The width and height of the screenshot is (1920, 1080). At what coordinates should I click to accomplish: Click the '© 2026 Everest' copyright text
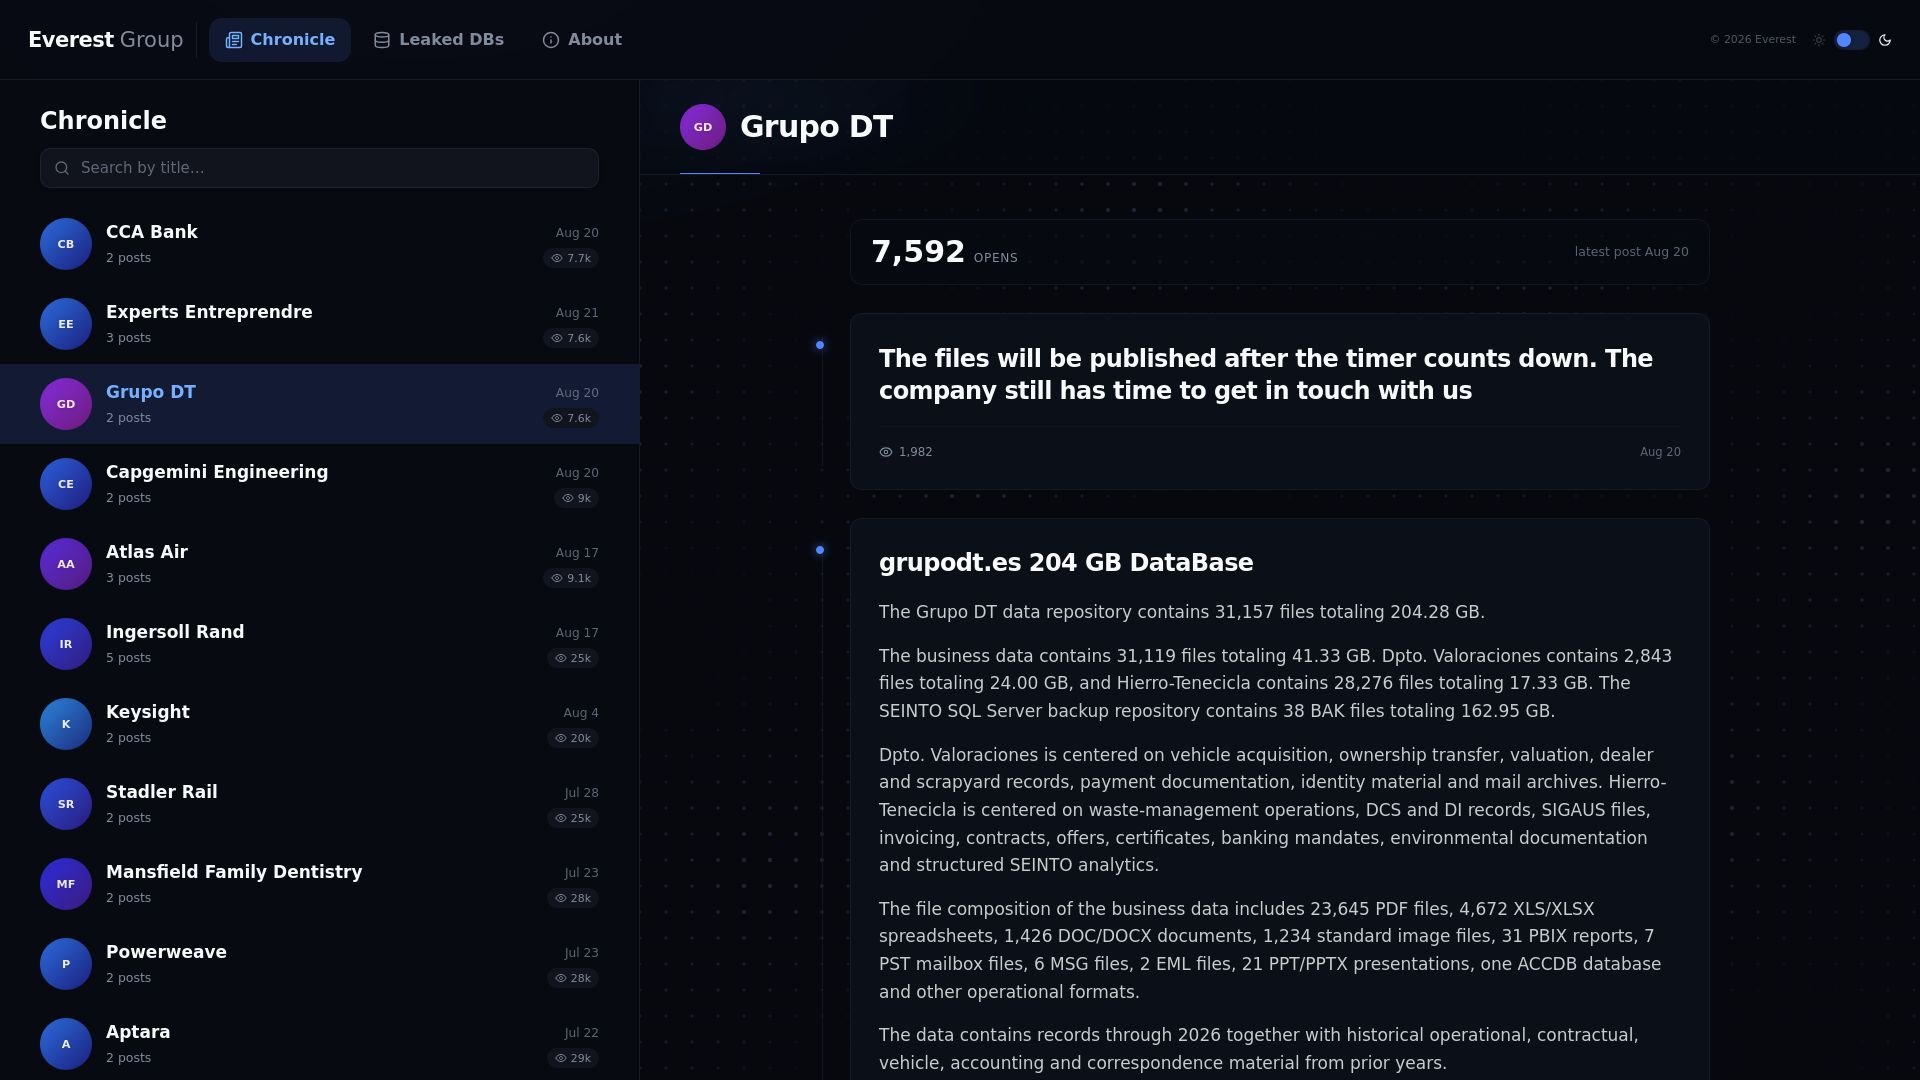[x=1752, y=40]
